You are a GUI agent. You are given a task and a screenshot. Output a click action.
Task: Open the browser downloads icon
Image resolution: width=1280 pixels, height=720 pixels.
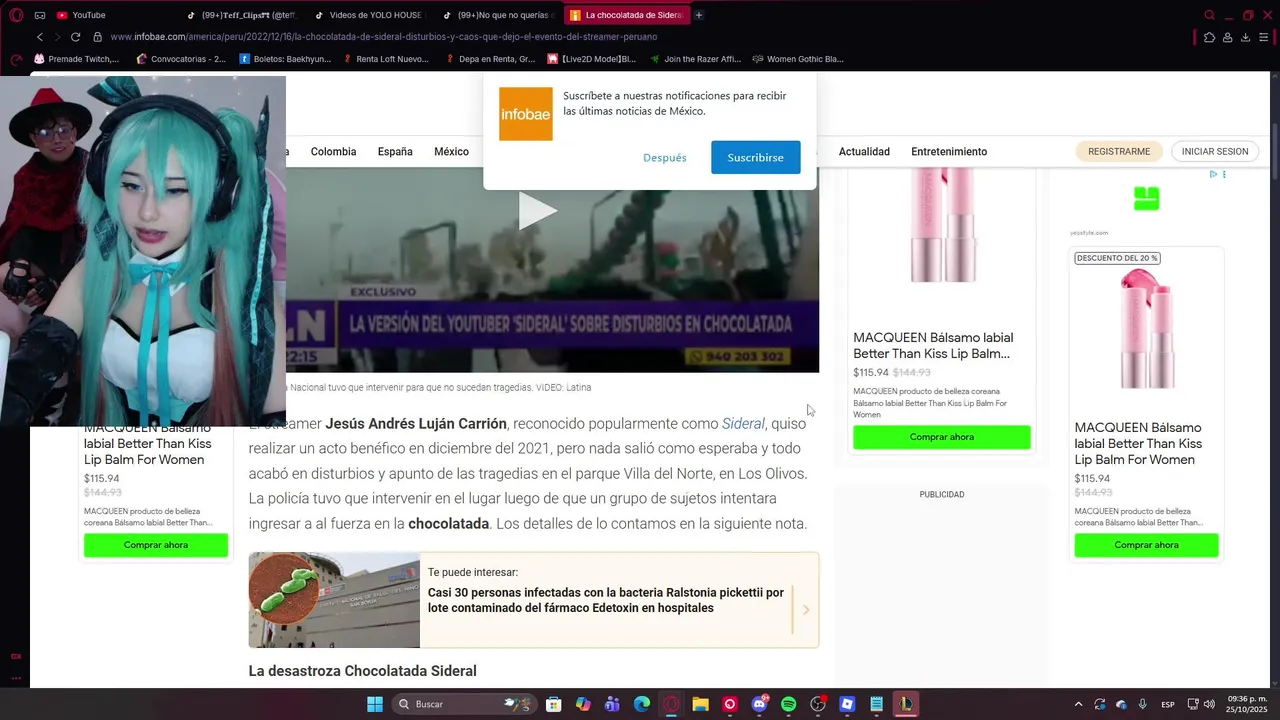tap(1246, 37)
